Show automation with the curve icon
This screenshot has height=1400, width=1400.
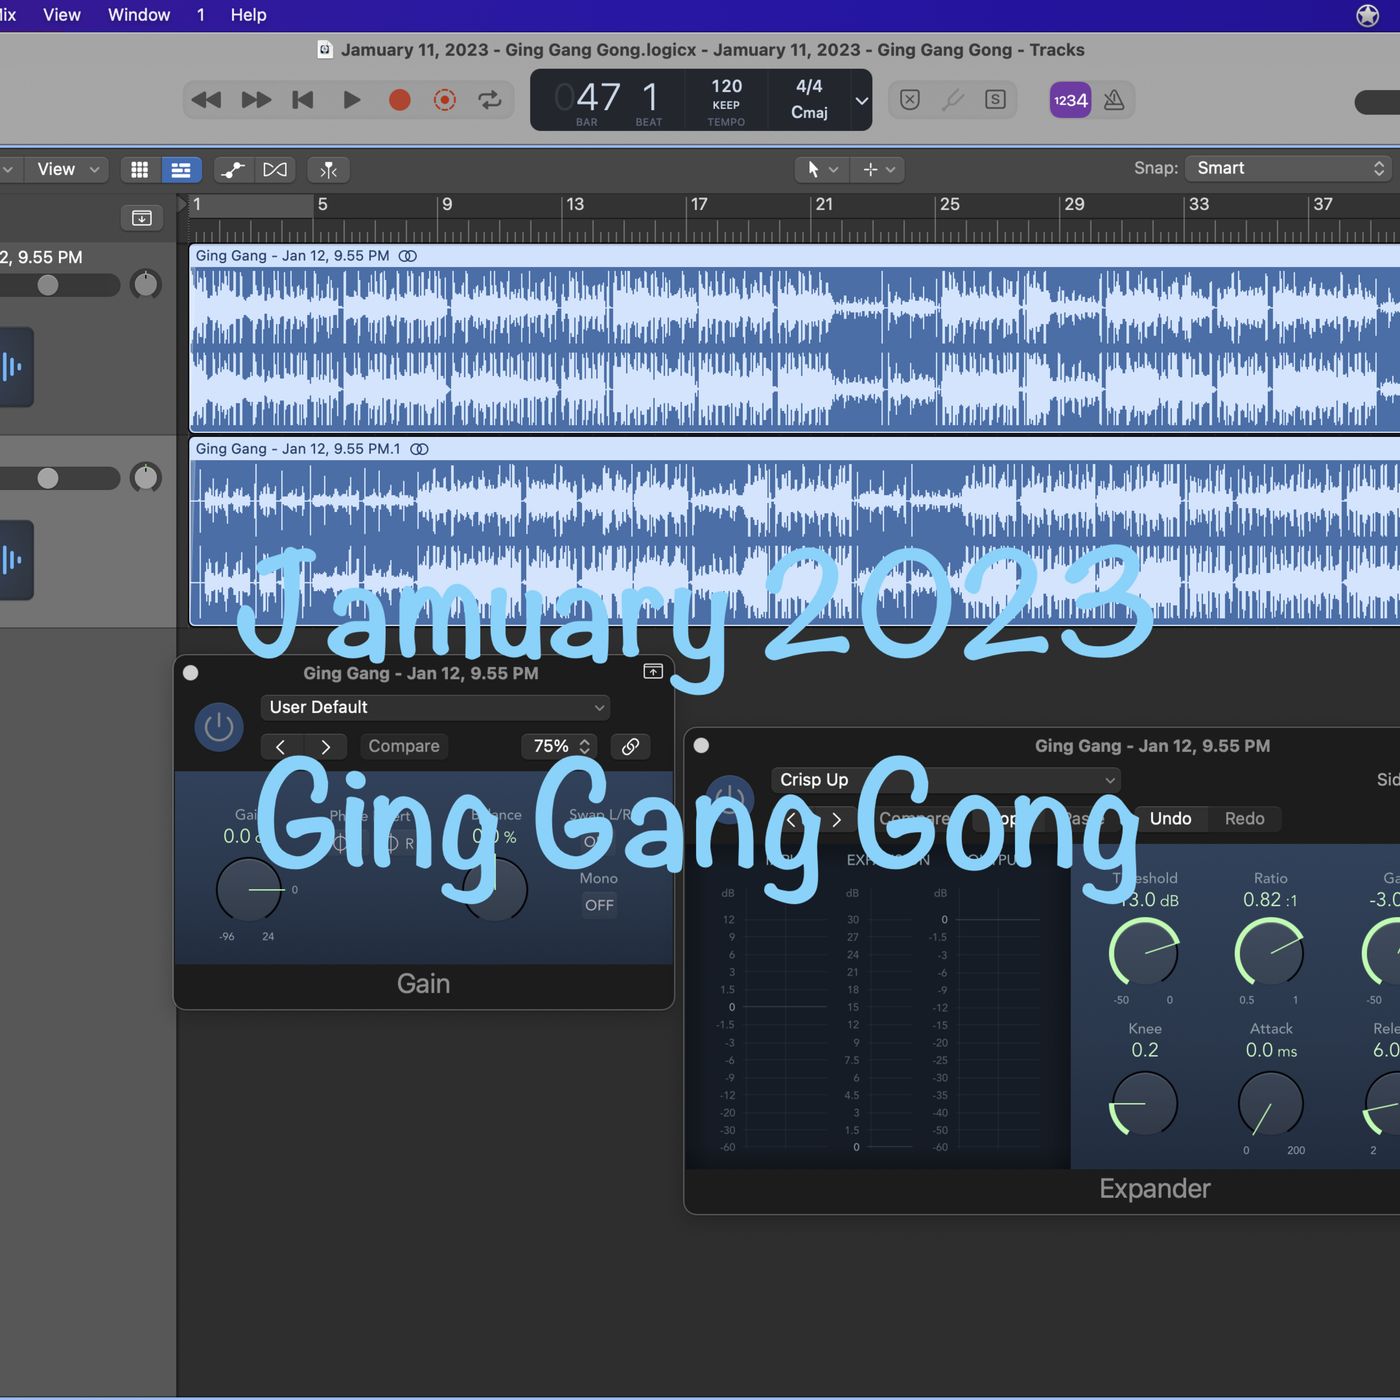point(233,170)
